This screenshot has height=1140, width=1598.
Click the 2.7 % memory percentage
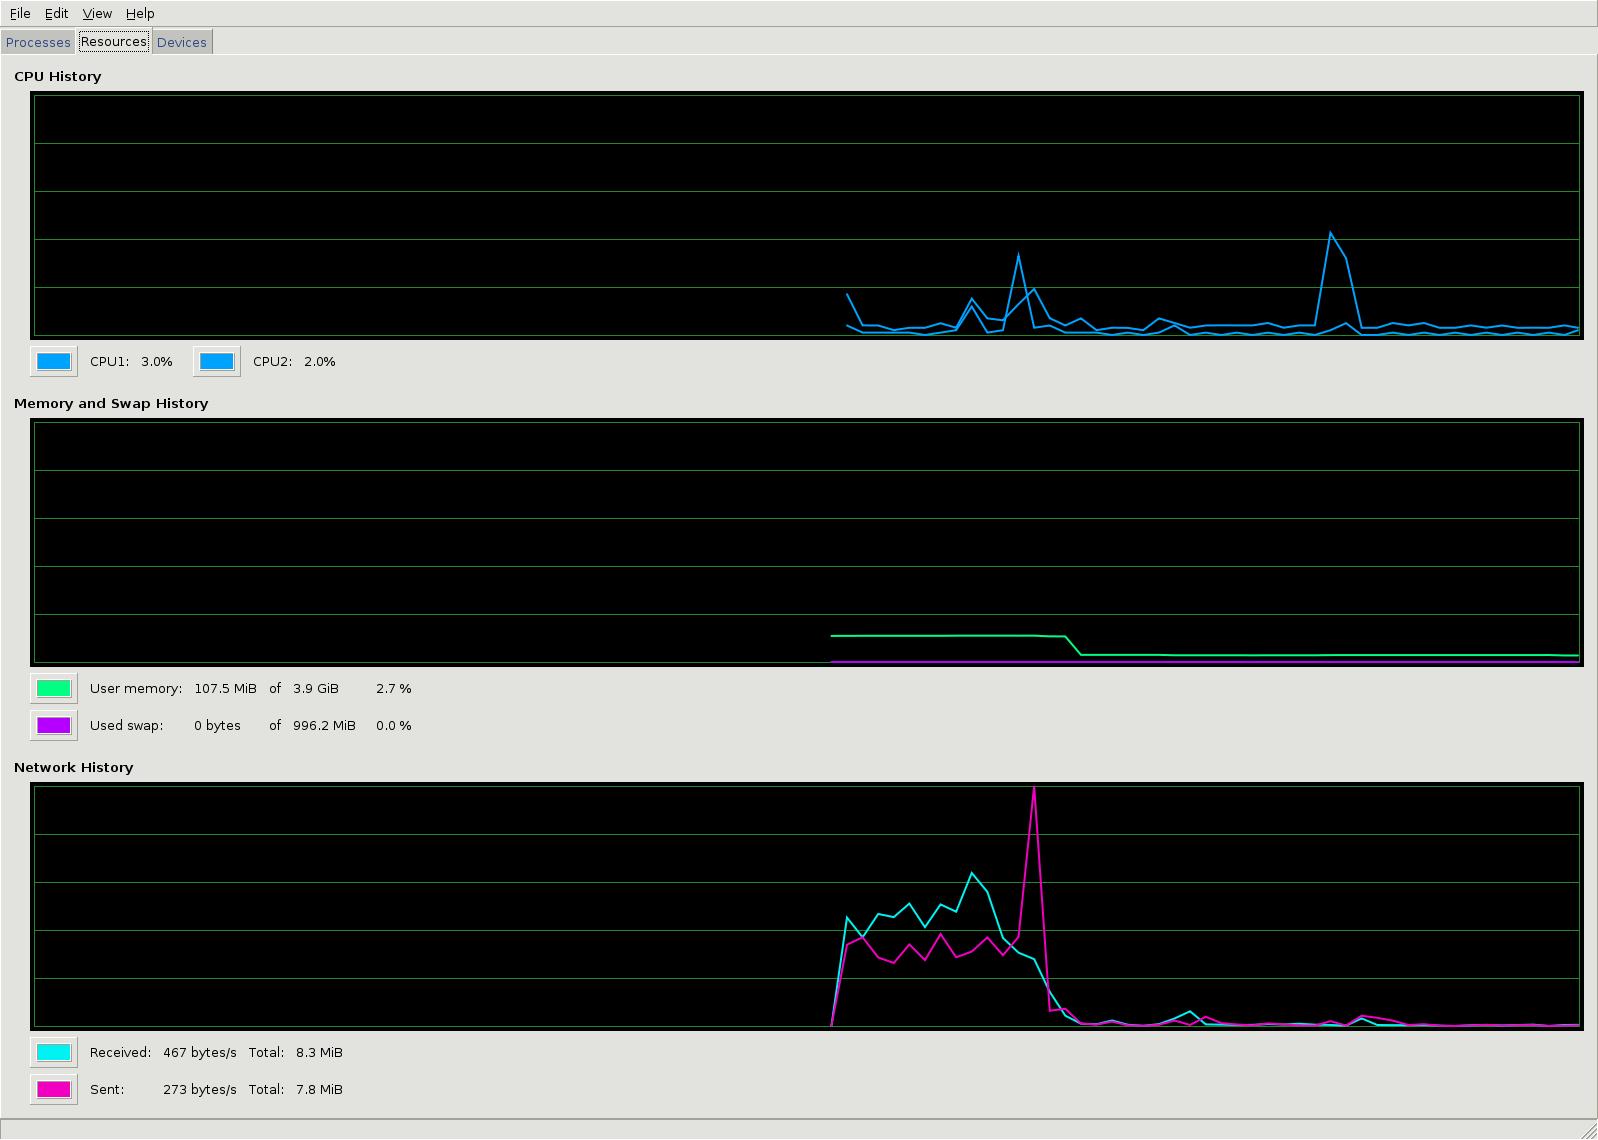394,688
